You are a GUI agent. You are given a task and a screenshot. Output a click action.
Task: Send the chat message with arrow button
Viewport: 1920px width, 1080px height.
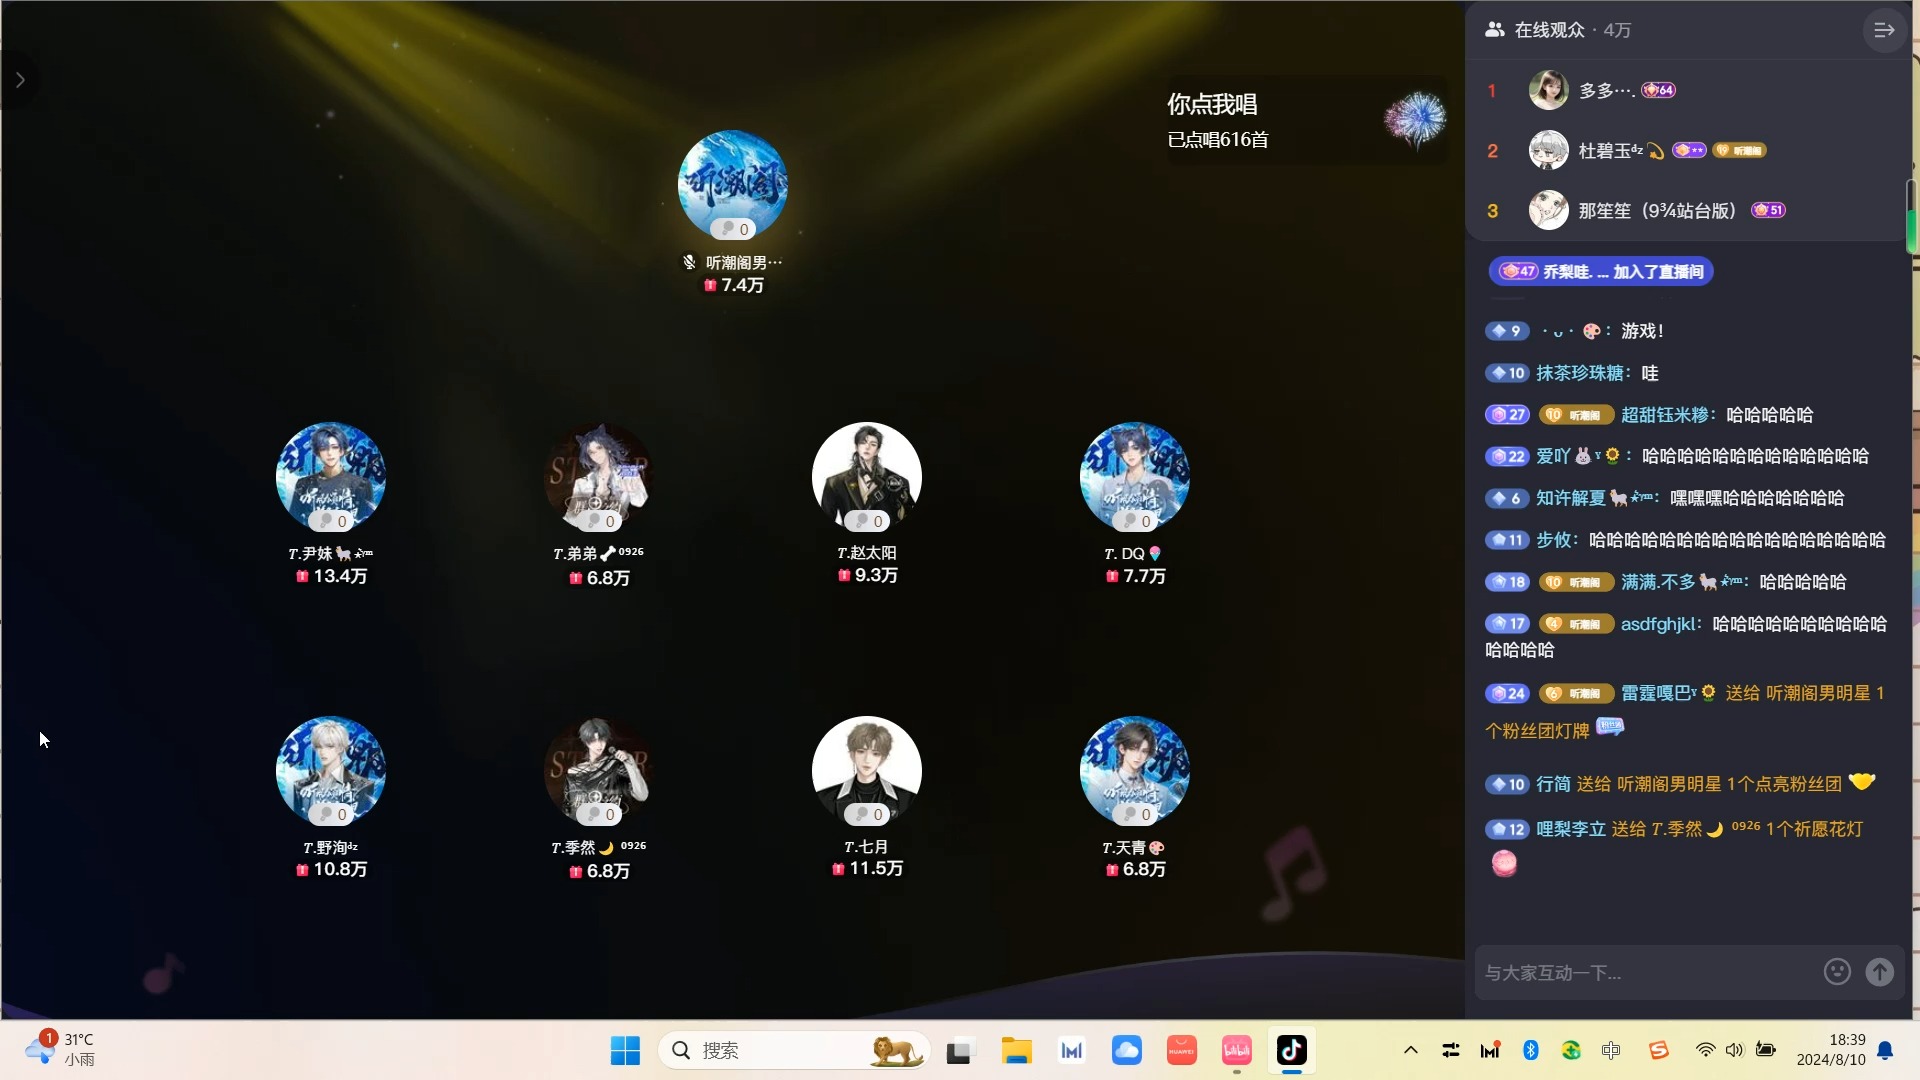point(1880,972)
